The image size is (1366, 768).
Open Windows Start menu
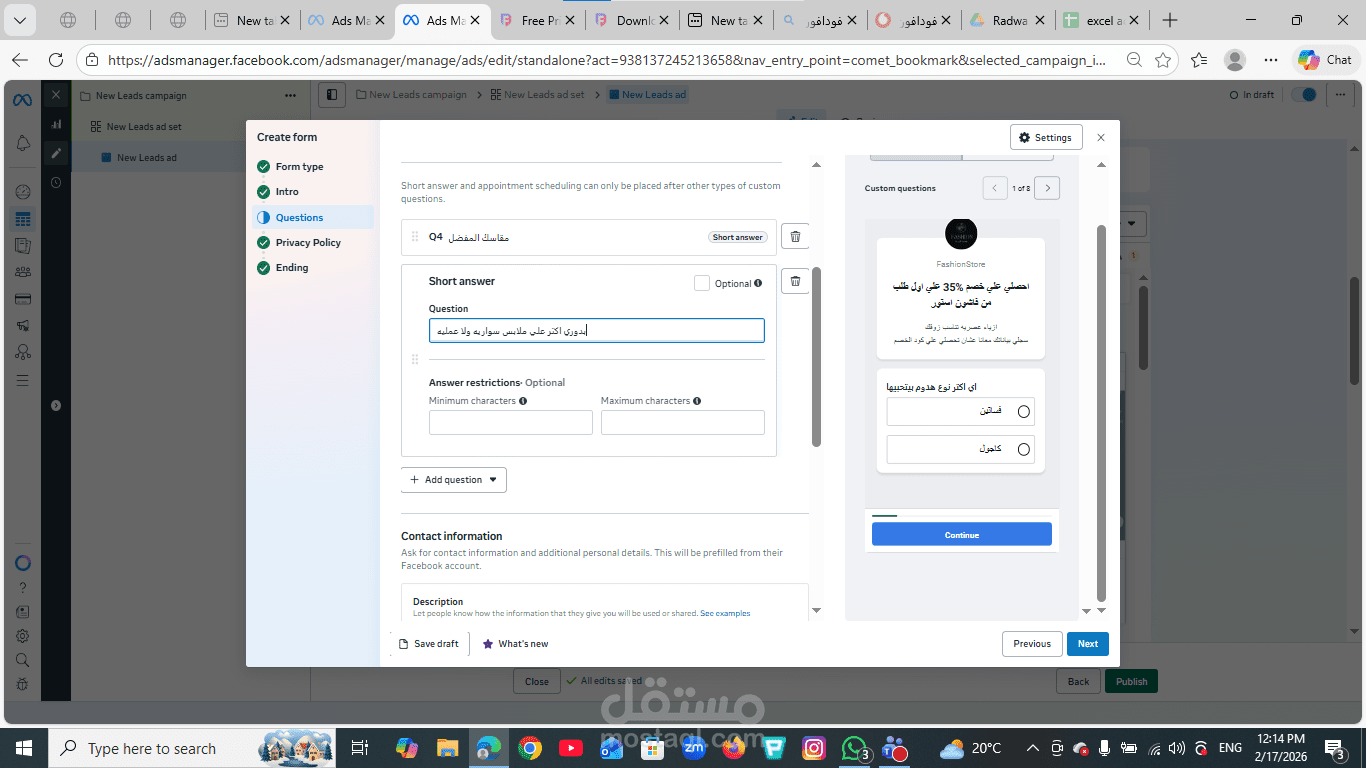tap(23, 748)
